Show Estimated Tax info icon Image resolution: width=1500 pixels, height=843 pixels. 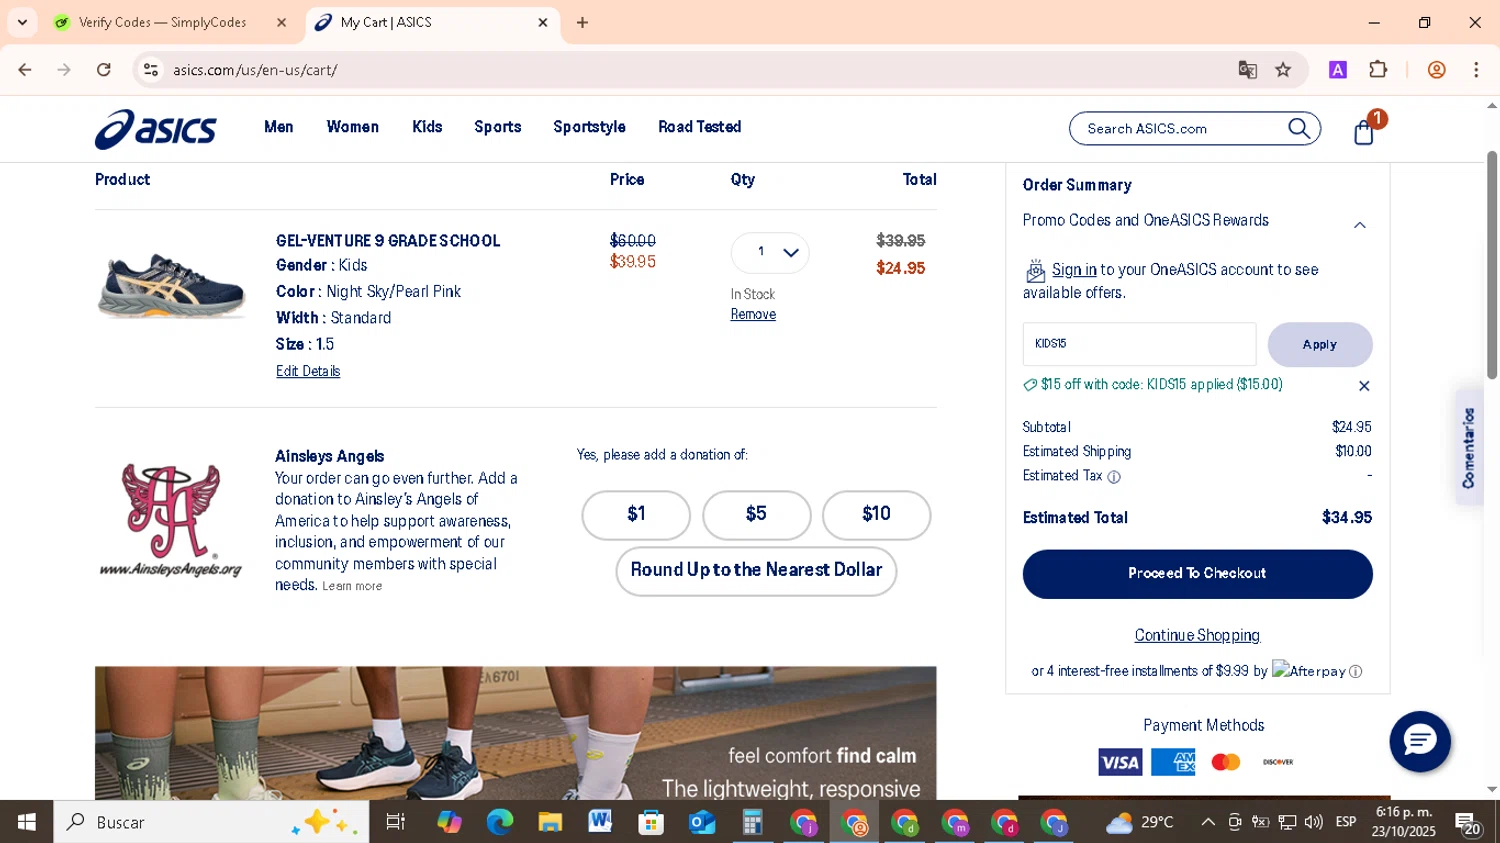pyautogui.click(x=1114, y=477)
